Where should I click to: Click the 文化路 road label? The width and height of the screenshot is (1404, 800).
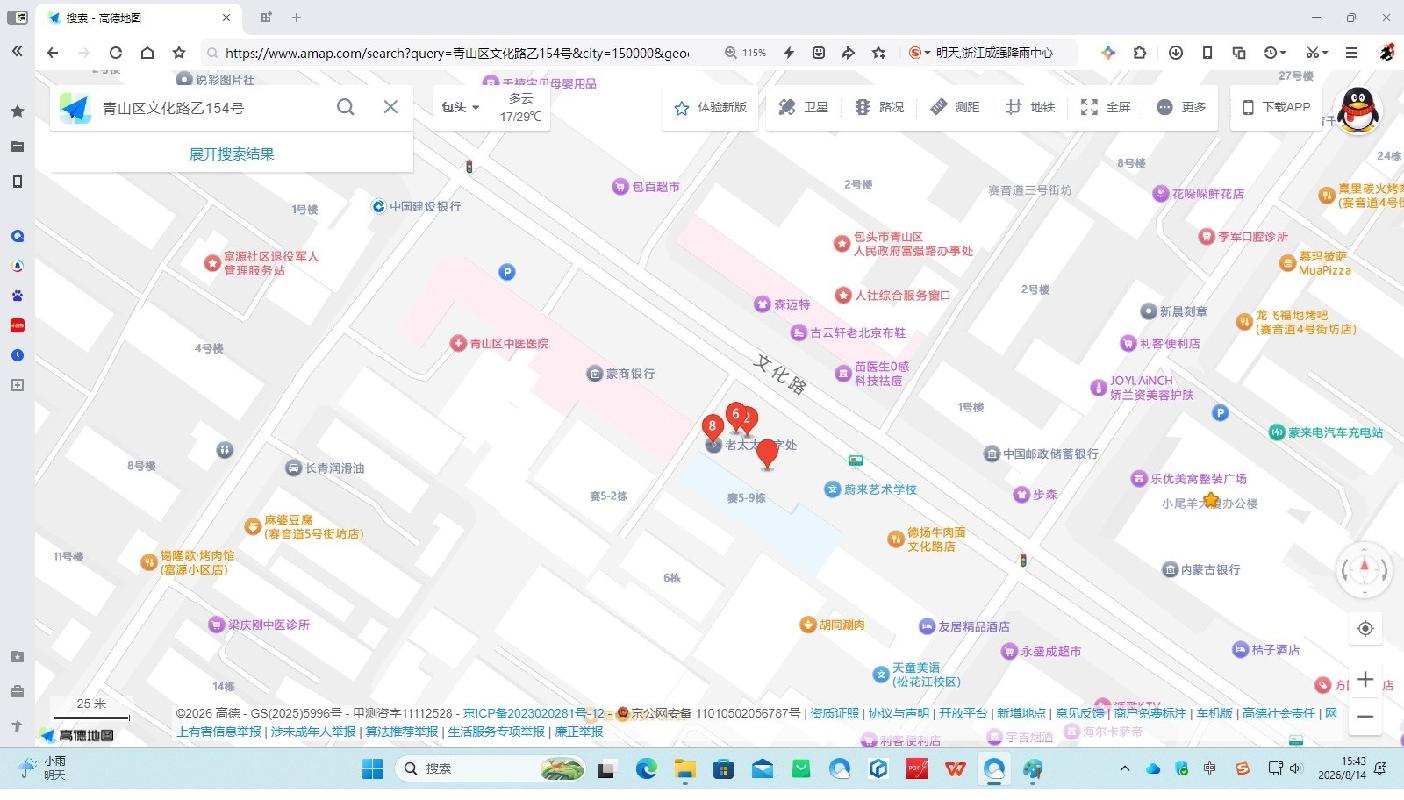[x=779, y=373]
